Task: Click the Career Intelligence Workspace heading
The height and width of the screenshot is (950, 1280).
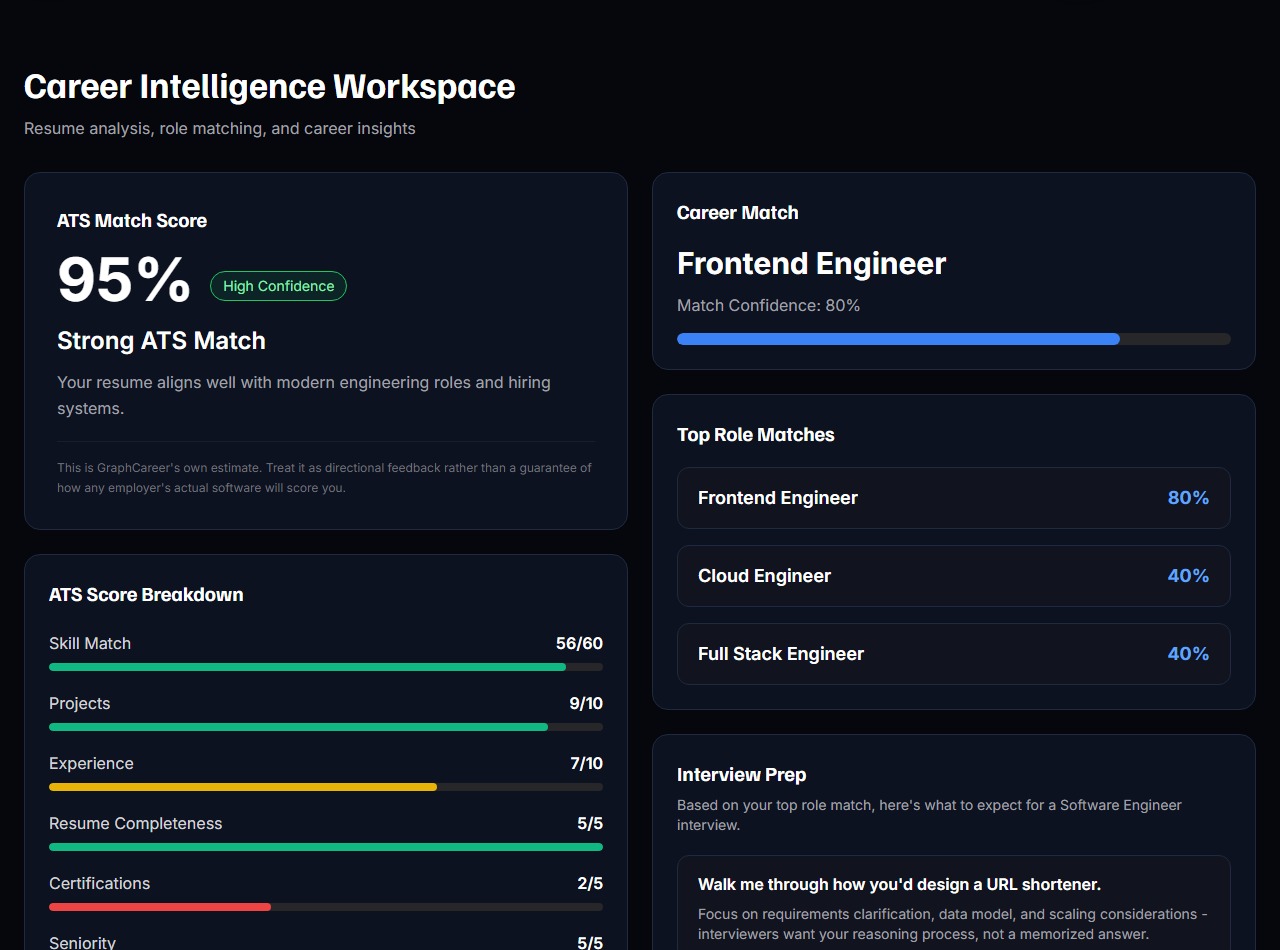Action: [x=270, y=86]
